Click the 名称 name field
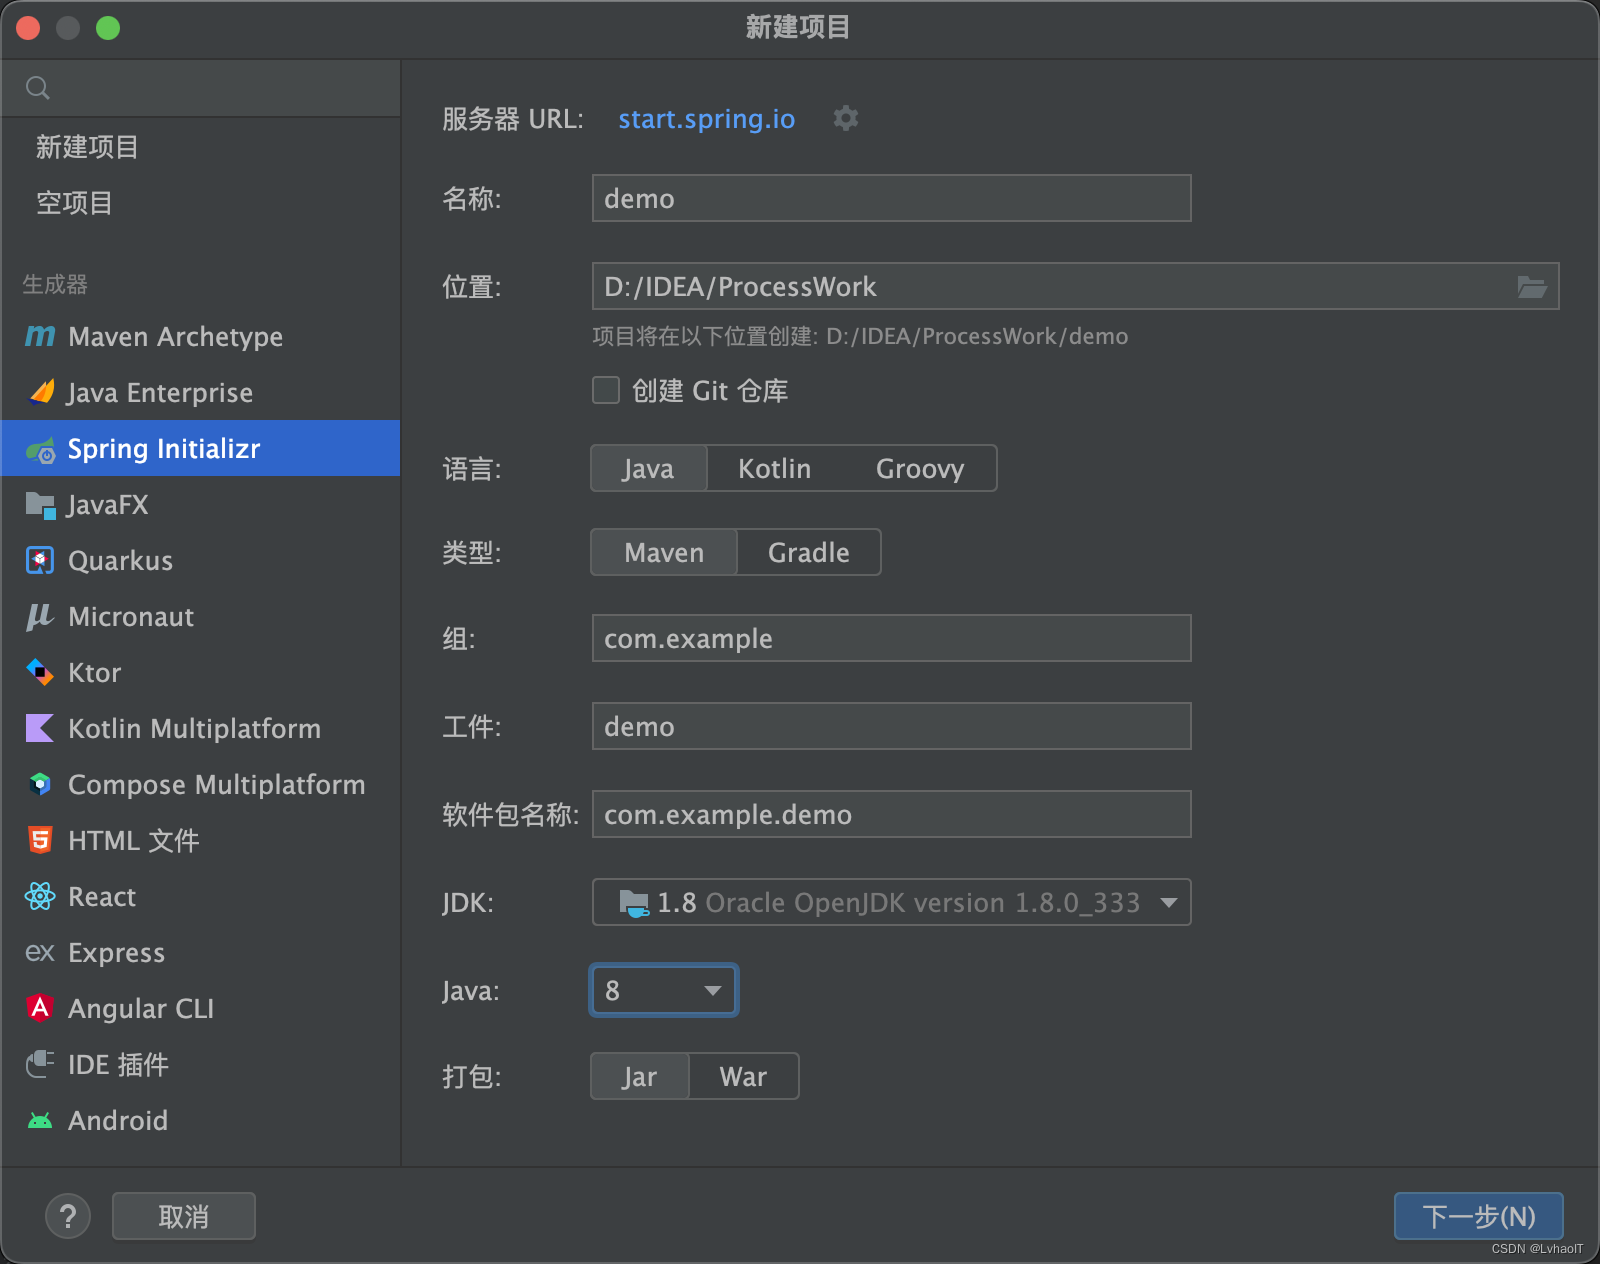Image resolution: width=1600 pixels, height=1264 pixels. pyautogui.click(x=892, y=198)
